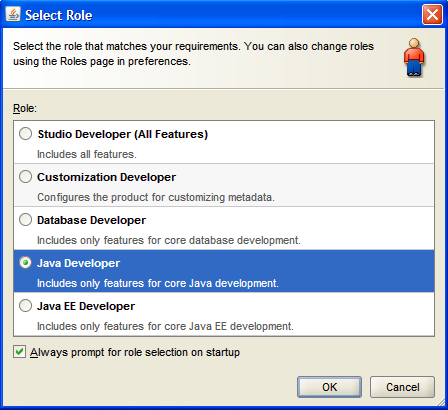Screen dimensions: 448x410
Task: Click the red-shirted person role icon
Action: (x=414, y=57)
